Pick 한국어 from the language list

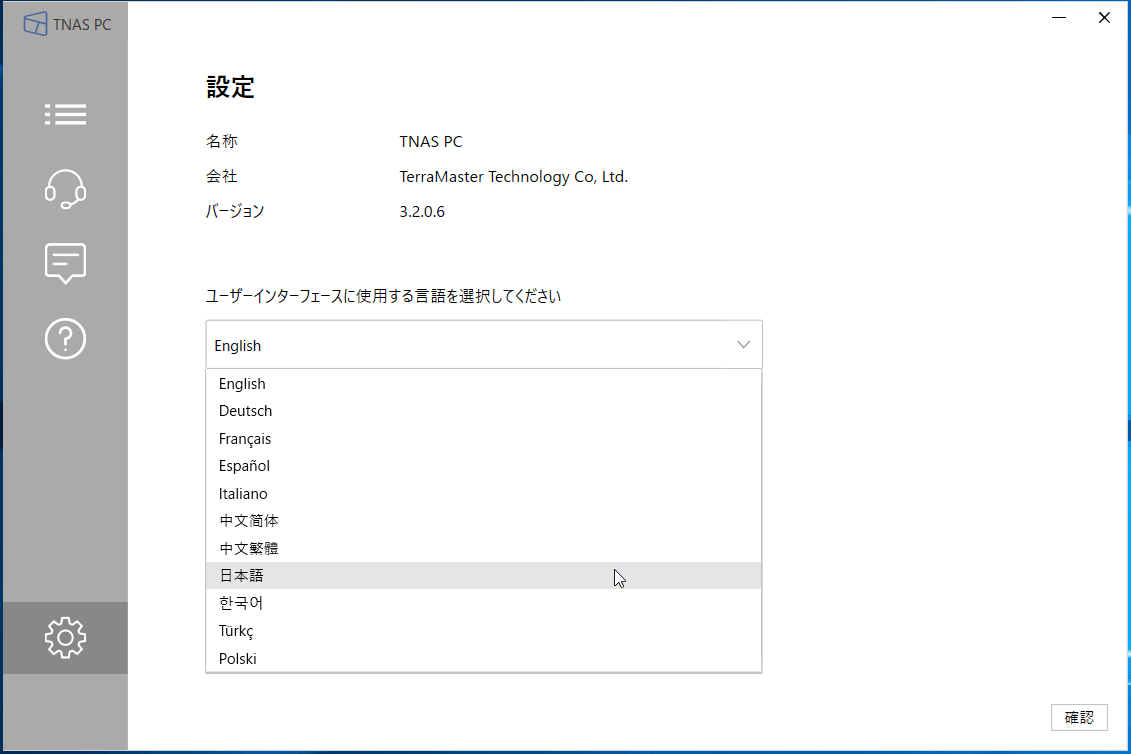click(483, 603)
